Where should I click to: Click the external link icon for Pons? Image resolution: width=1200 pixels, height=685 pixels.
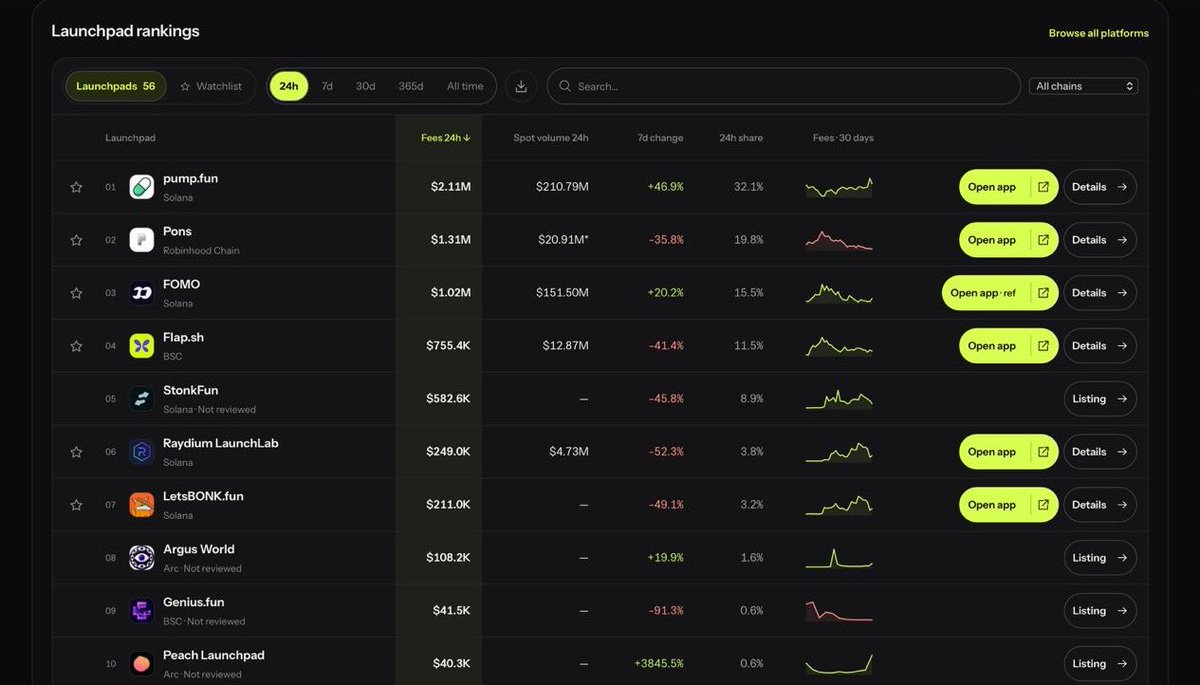point(1043,240)
